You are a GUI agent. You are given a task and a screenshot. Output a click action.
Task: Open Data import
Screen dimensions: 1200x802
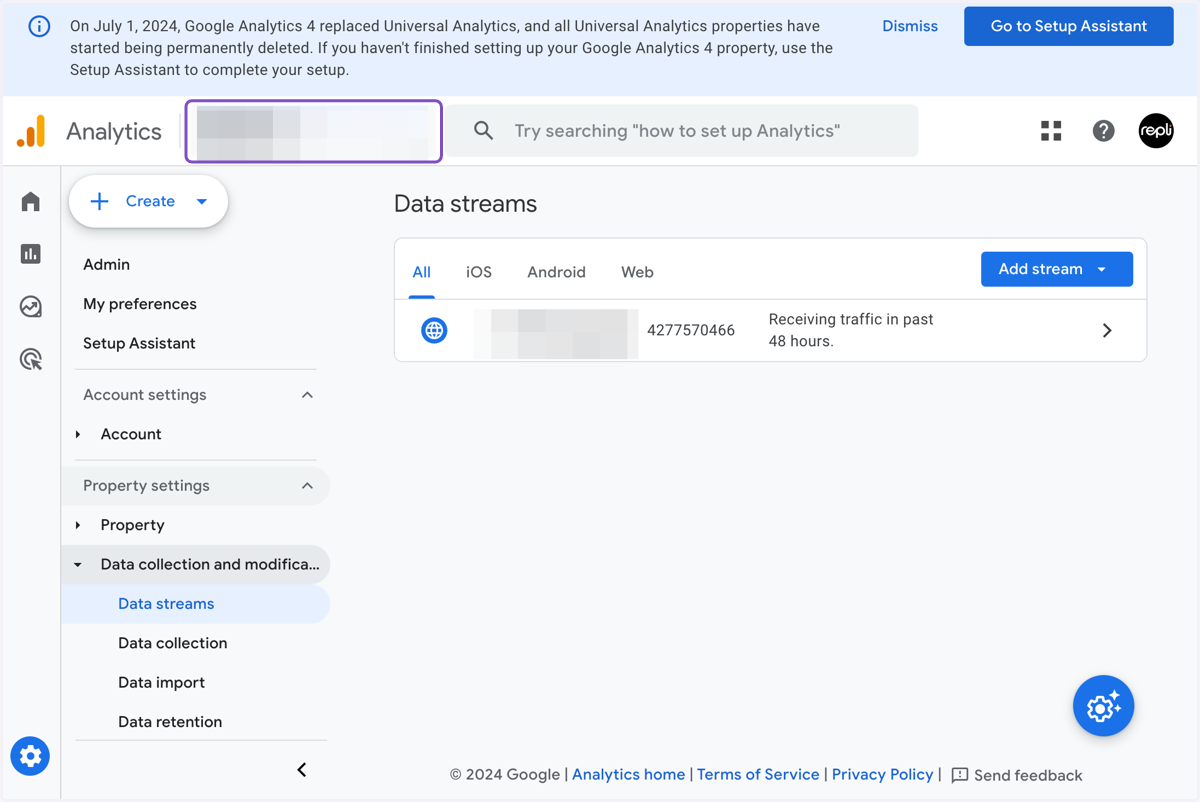161,682
